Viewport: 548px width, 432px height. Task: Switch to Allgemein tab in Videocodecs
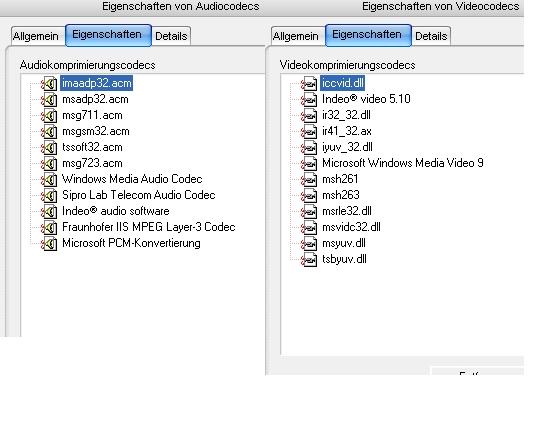pos(296,36)
